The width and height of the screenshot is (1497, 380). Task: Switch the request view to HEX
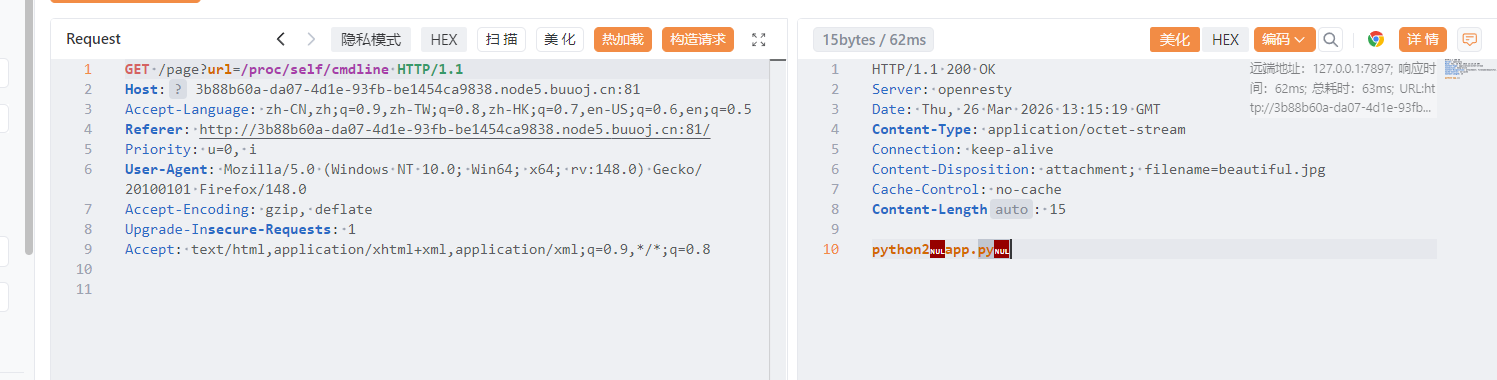[443, 39]
